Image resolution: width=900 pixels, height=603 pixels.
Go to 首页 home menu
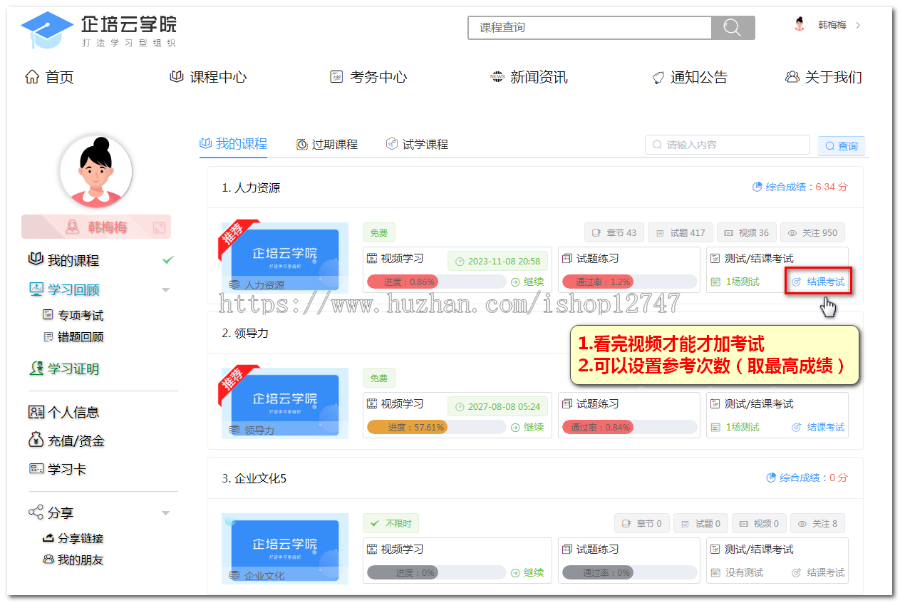(x=49, y=77)
